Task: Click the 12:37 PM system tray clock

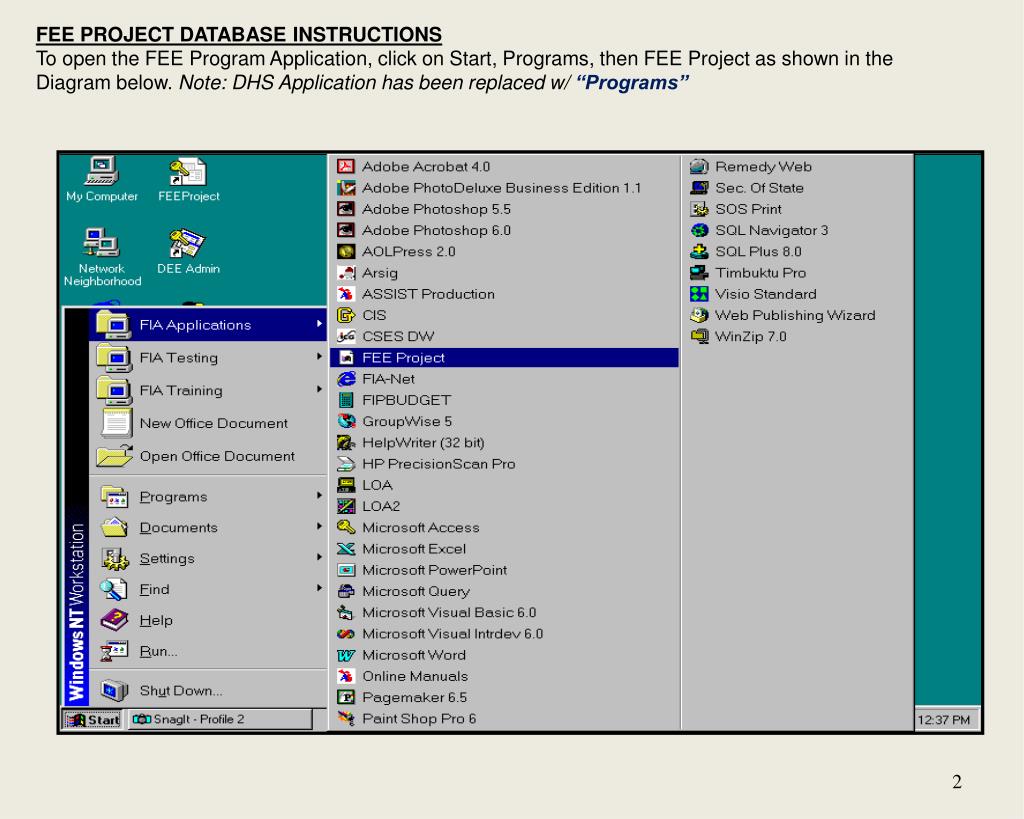Action: [x=944, y=720]
